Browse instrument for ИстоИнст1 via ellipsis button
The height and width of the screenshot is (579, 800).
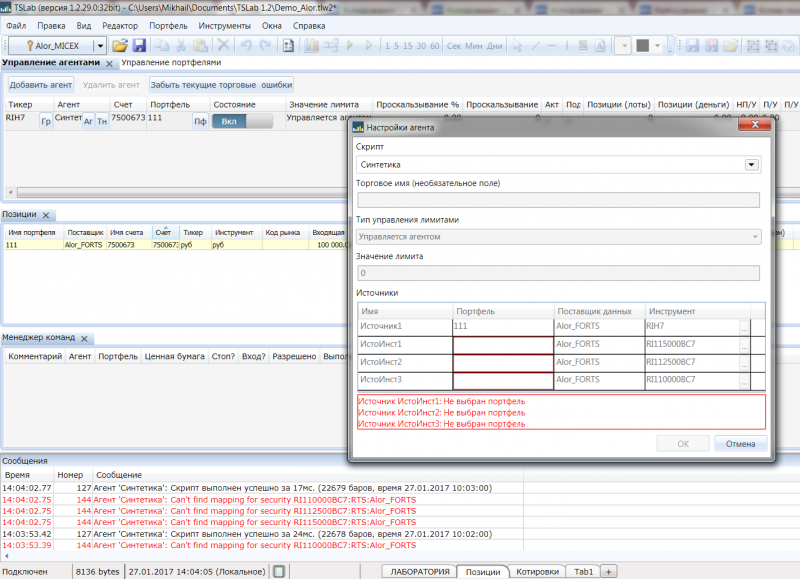743,344
